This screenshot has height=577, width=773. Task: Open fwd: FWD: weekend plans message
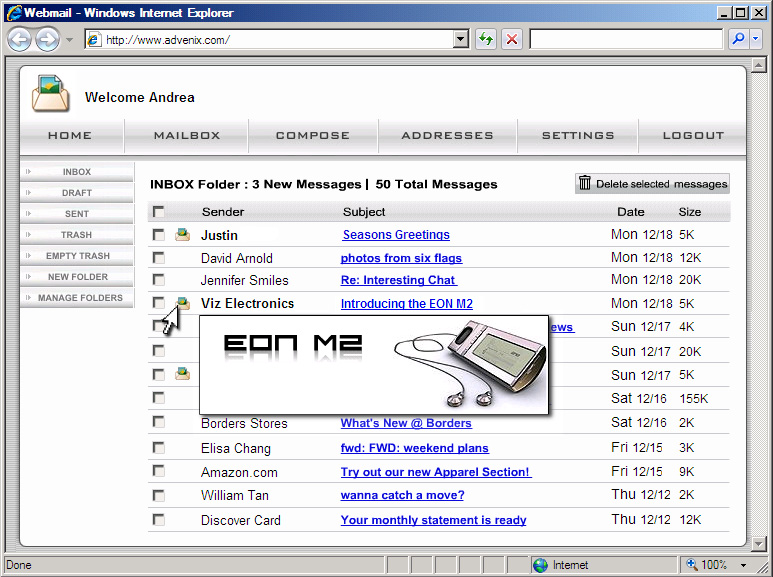tap(415, 448)
